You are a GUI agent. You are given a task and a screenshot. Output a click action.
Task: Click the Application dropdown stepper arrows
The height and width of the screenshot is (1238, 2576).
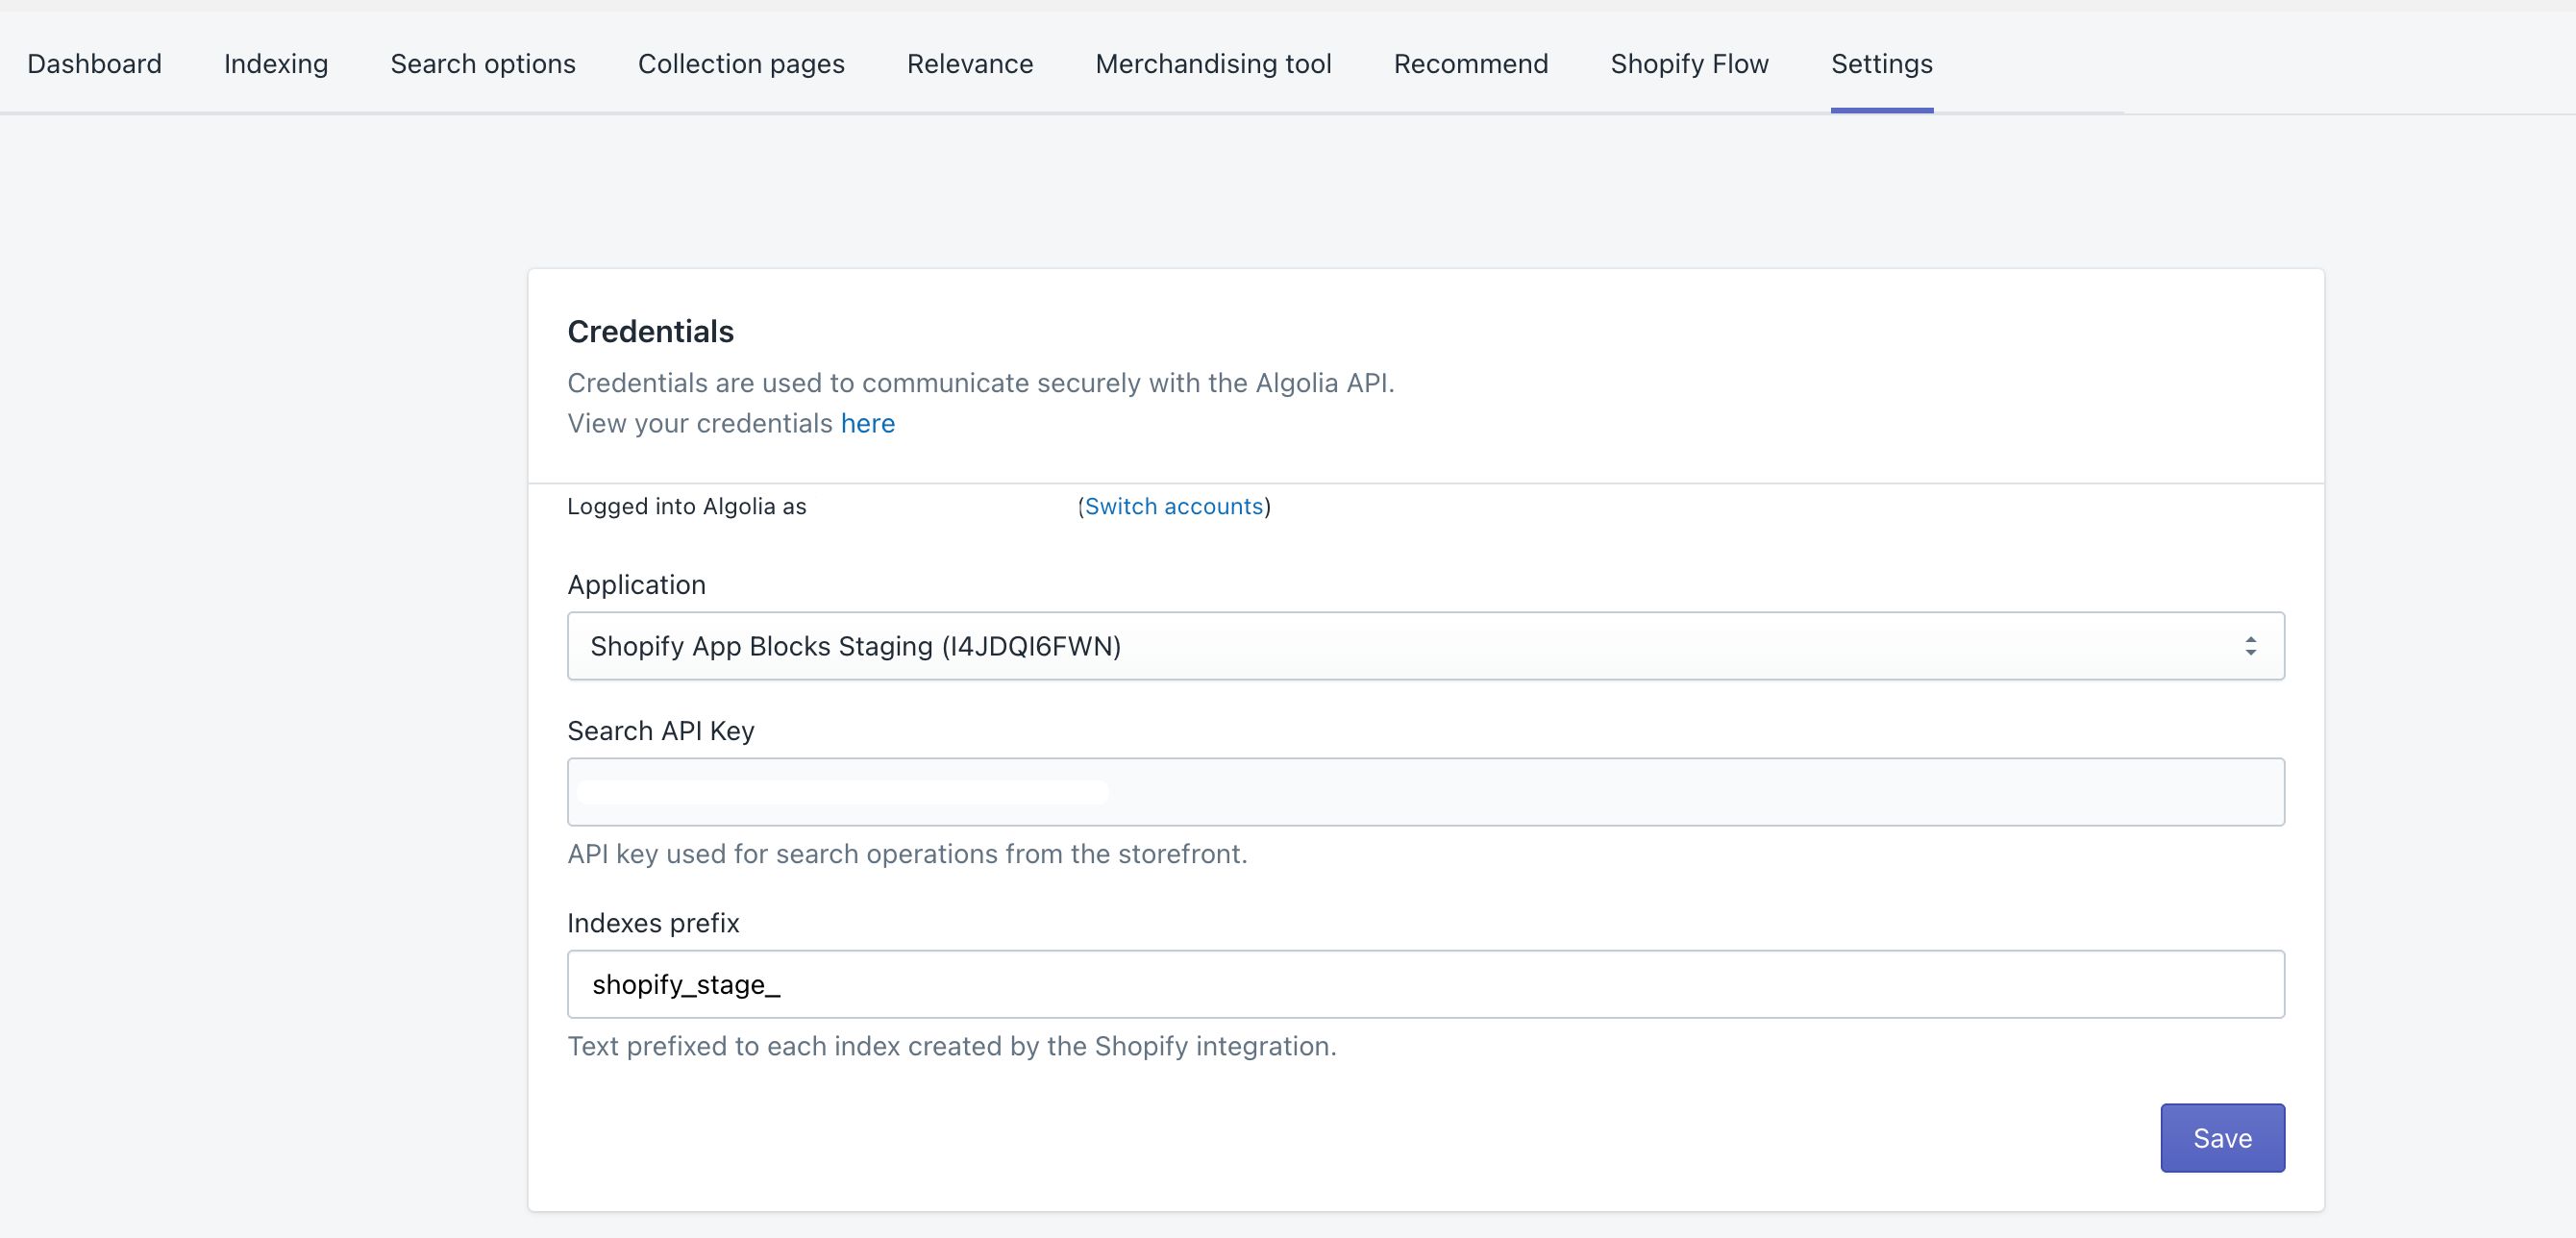point(2252,645)
